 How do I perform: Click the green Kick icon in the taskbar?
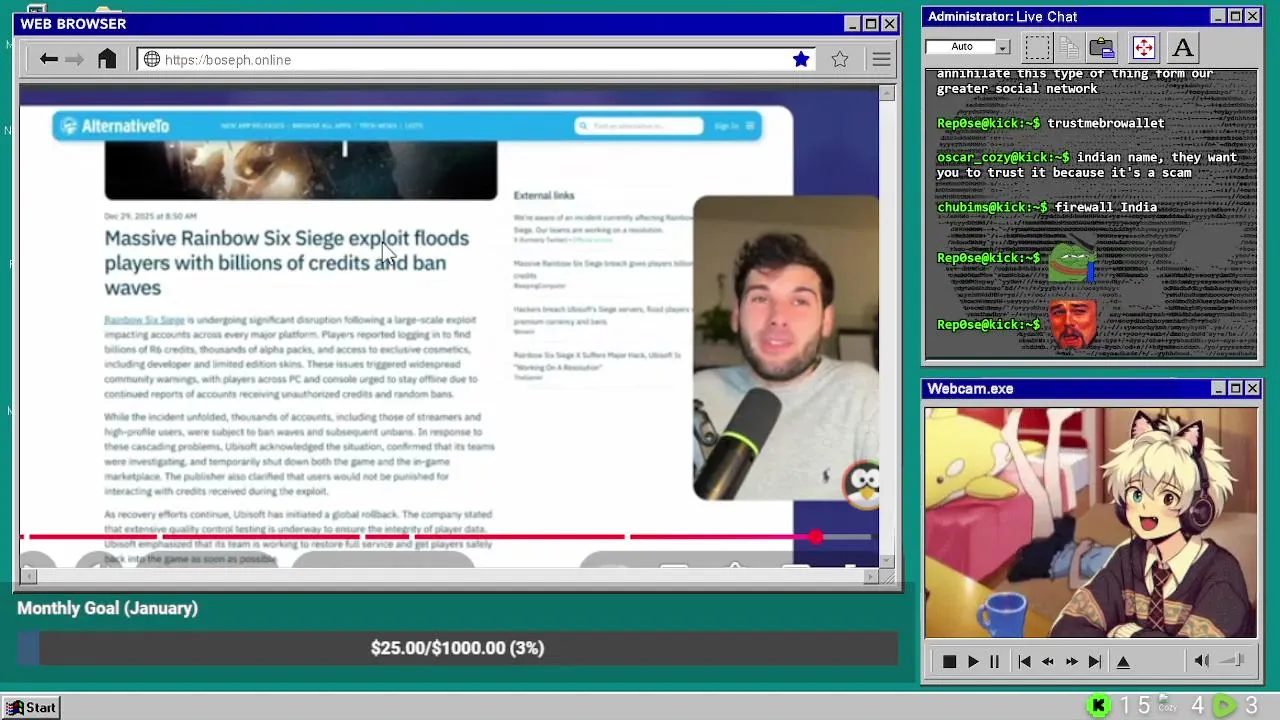coord(1098,707)
